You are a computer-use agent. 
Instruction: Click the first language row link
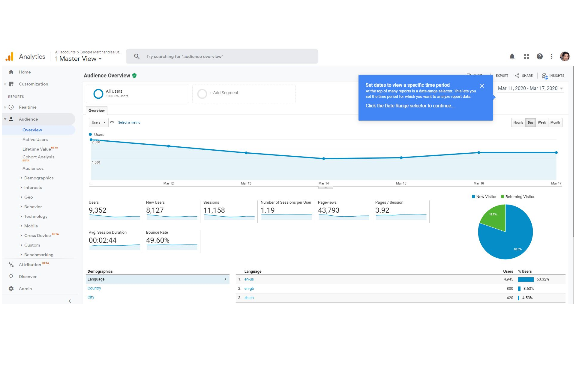click(x=249, y=280)
